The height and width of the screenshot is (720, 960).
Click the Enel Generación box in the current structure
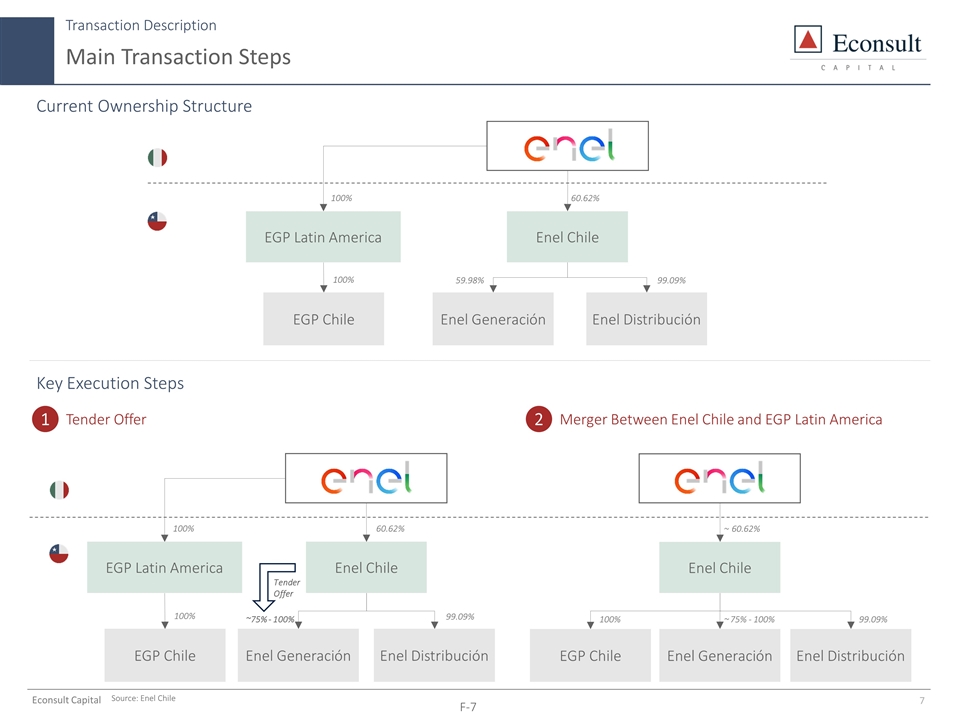[x=493, y=320]
